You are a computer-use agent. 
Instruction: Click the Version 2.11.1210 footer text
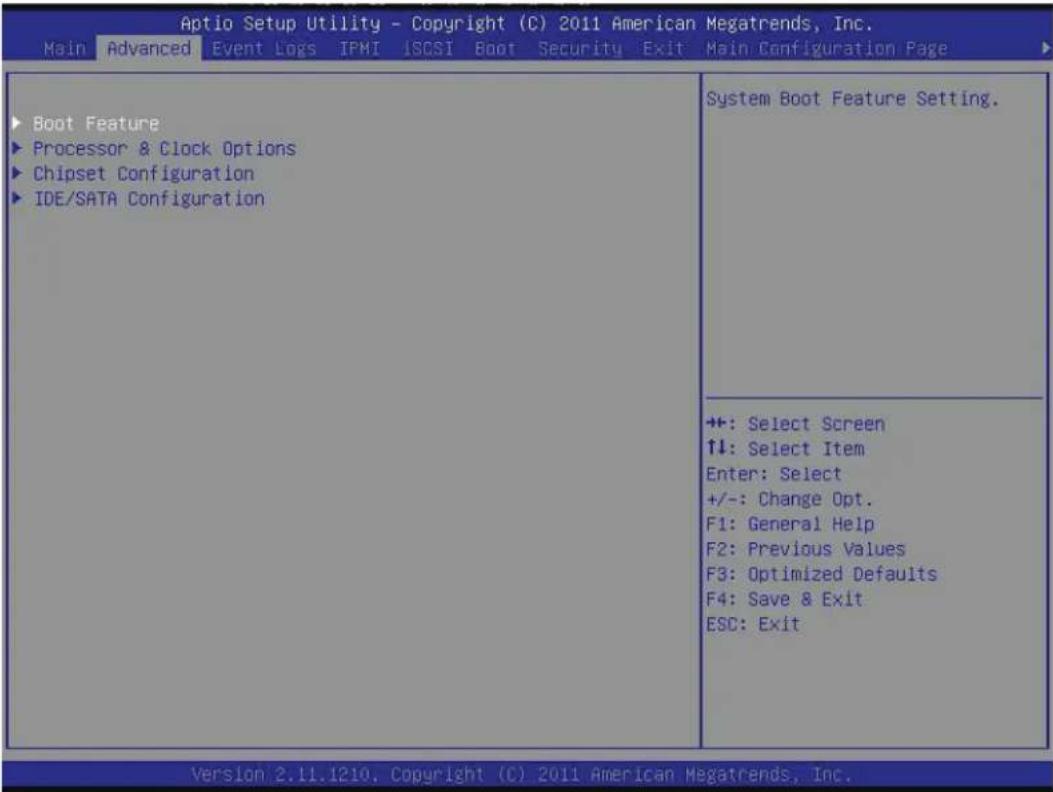[x=521, y=775]
